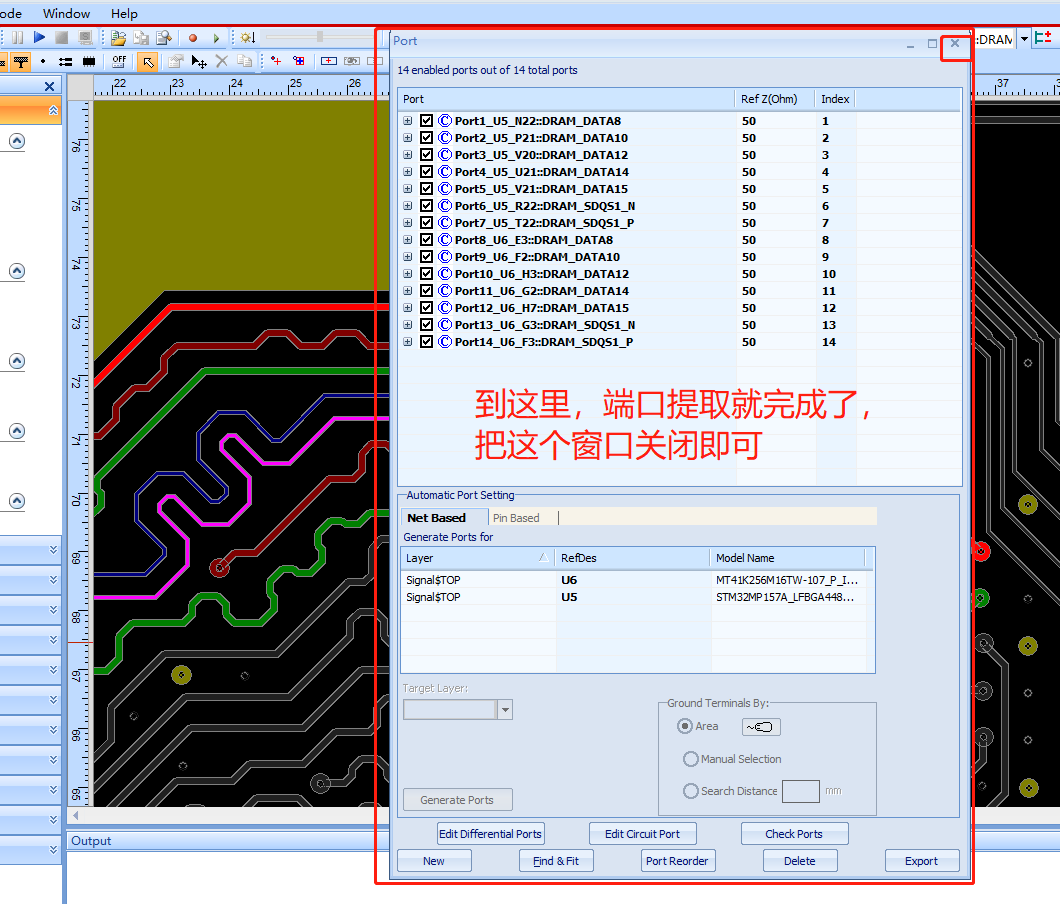Uncheck Port1_U5_N22::DRAM_DATA8 checkbox
The width and height of the screenshot is (1060, 904).
(x=427, y=121)
